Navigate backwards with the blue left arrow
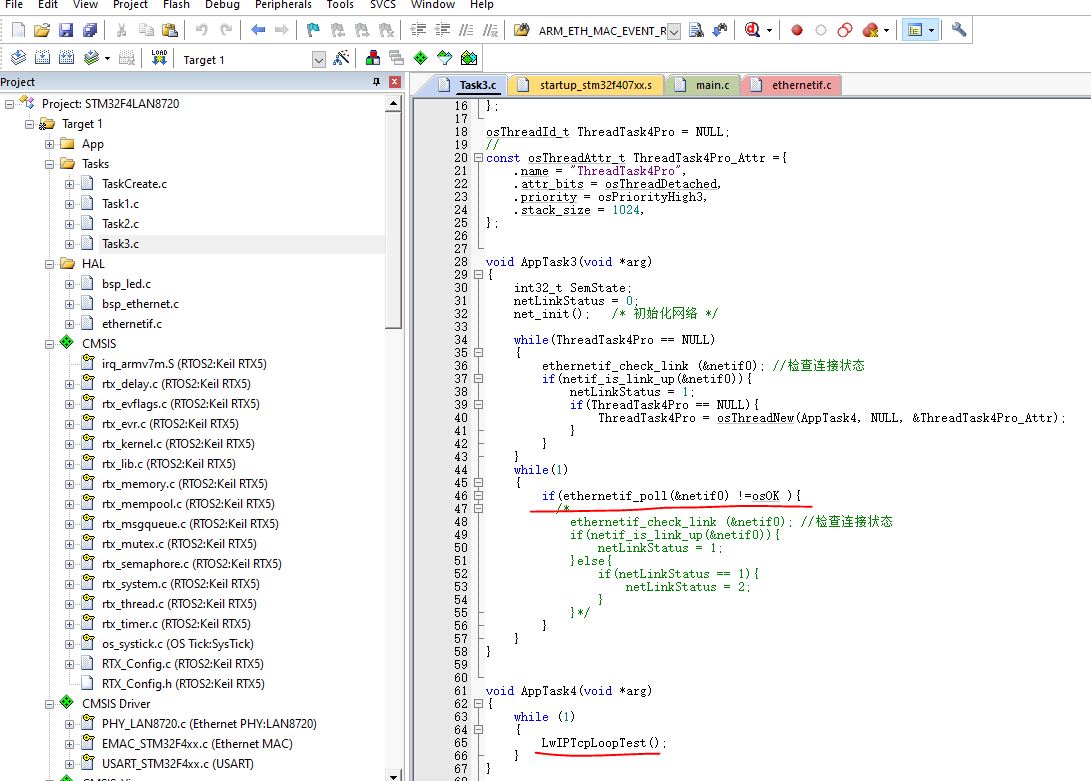Viewport: 1091px width, 781px height. point(258,30)
